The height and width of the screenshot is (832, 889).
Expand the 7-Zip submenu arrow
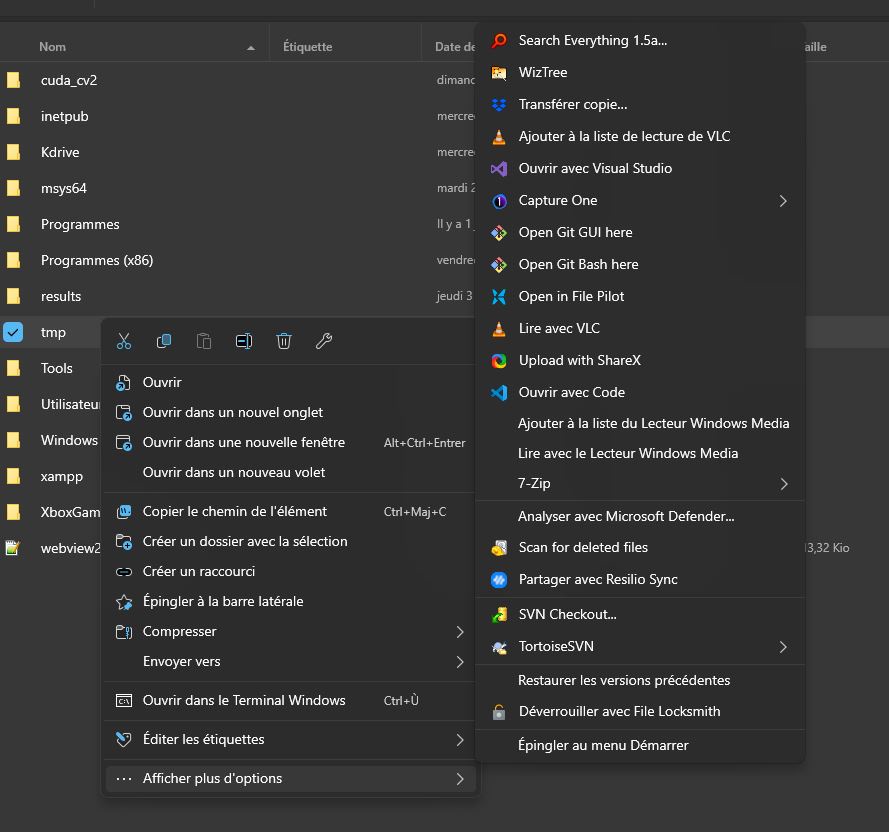click(784, 484)
